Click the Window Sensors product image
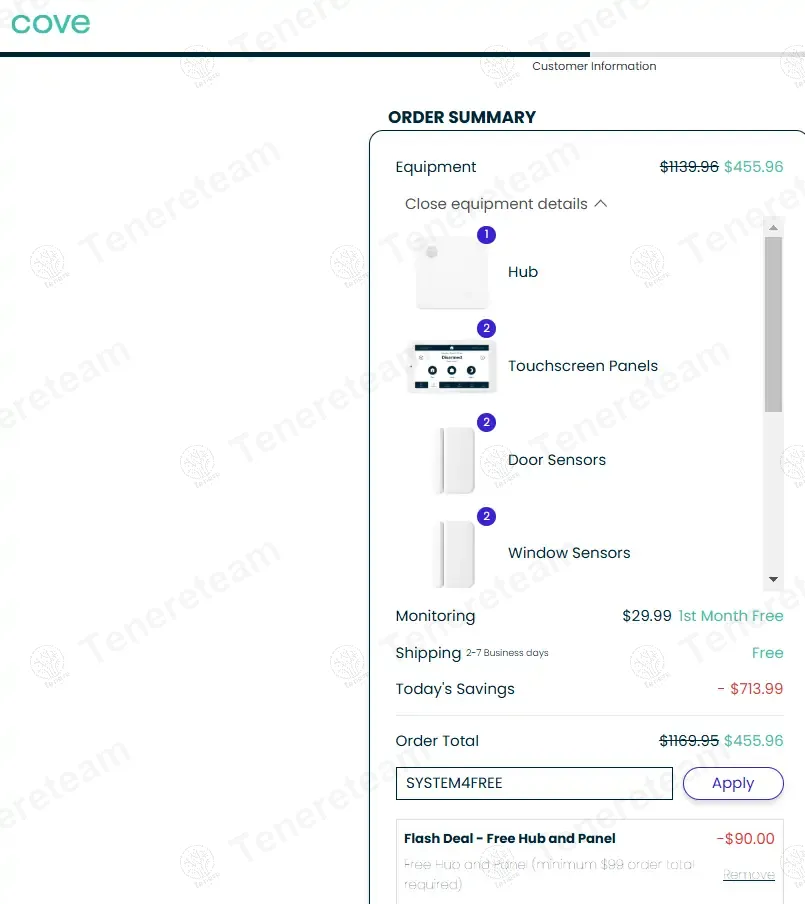The image size is (805, 904). pyautogui.click(x=453, y=553)
